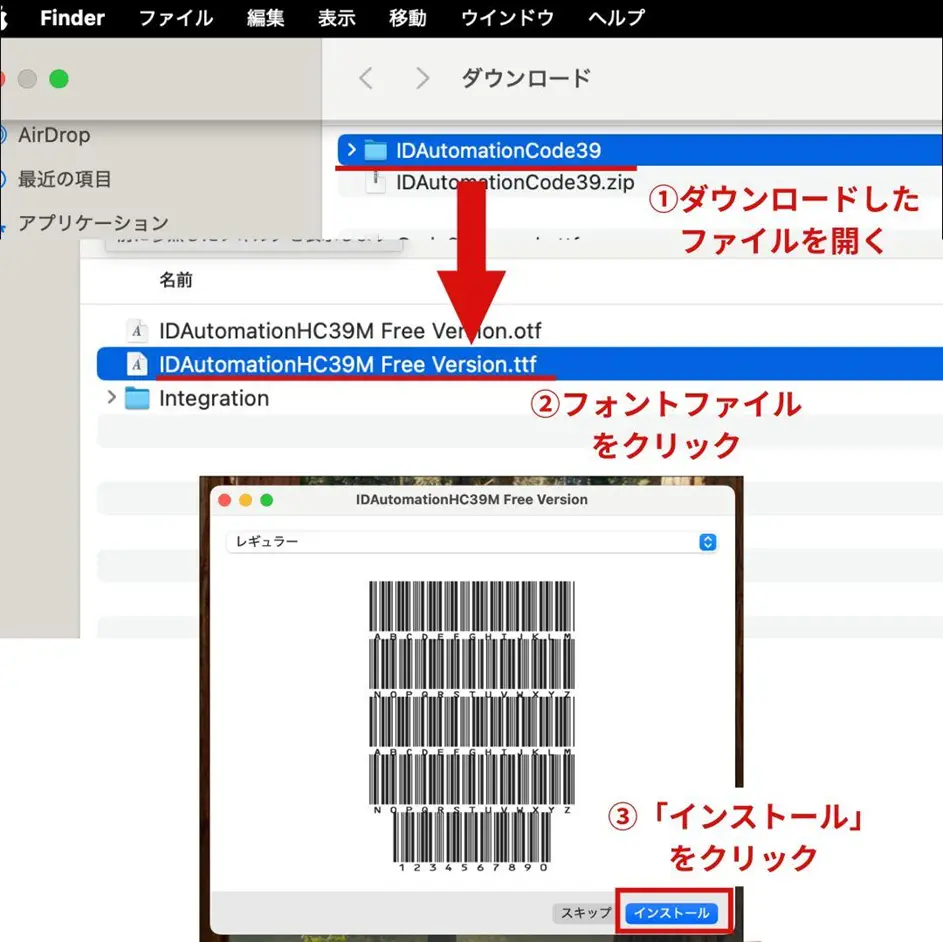Click the barcode font preview sample
This screenshot has width=943, height=942.
pos(472,726)
